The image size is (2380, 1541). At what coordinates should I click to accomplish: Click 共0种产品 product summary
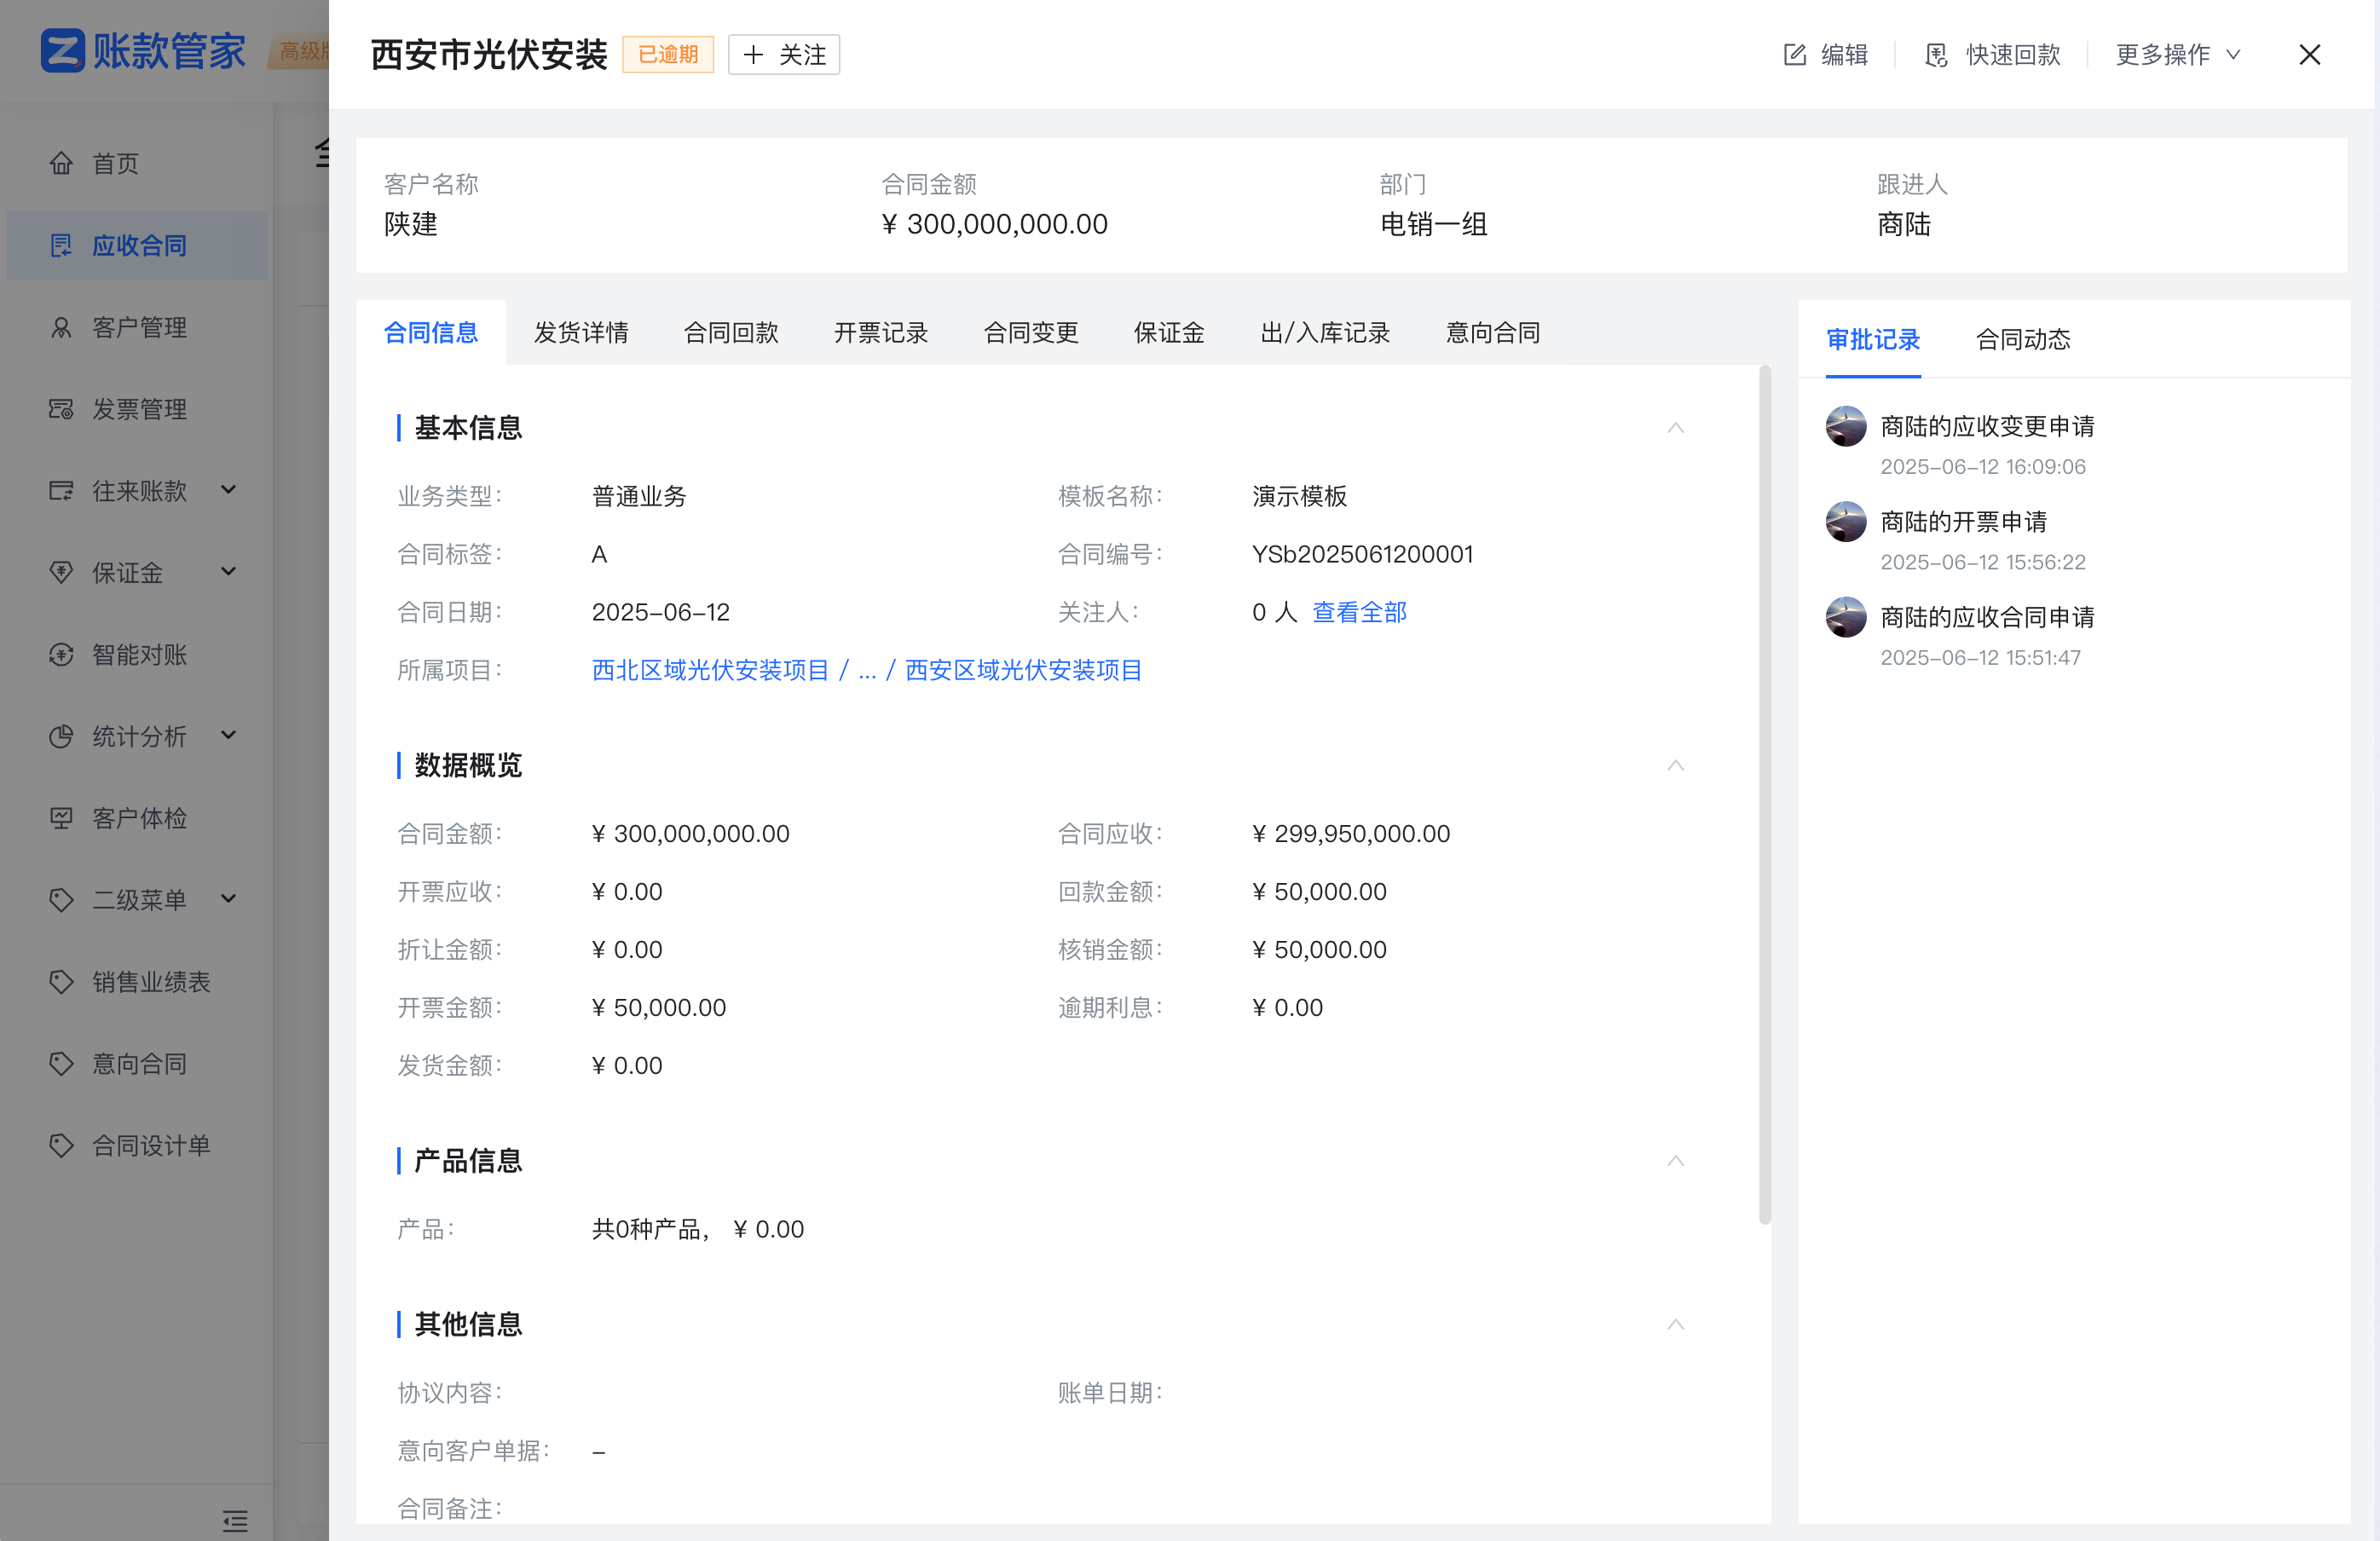click(697, 1230)
